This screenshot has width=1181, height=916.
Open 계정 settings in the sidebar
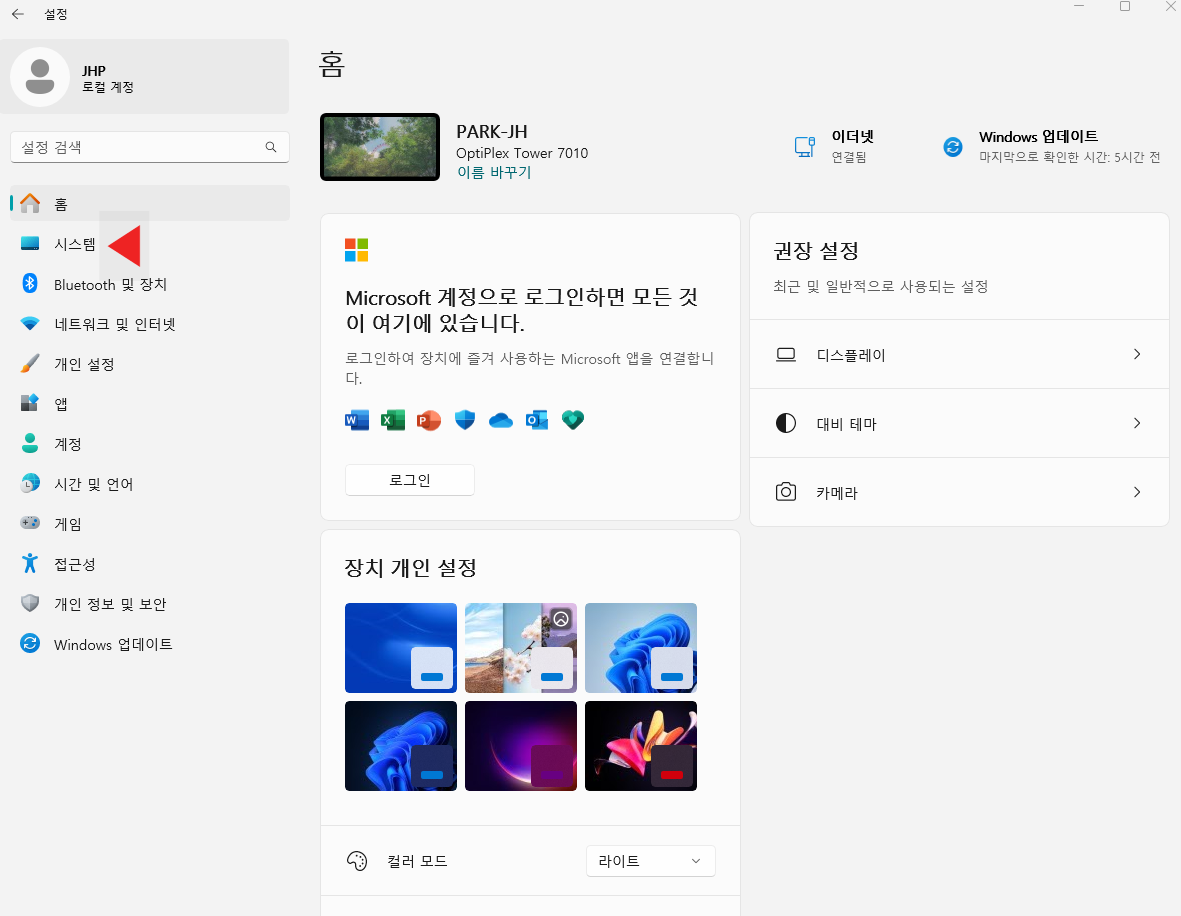(x=150, y=444)
